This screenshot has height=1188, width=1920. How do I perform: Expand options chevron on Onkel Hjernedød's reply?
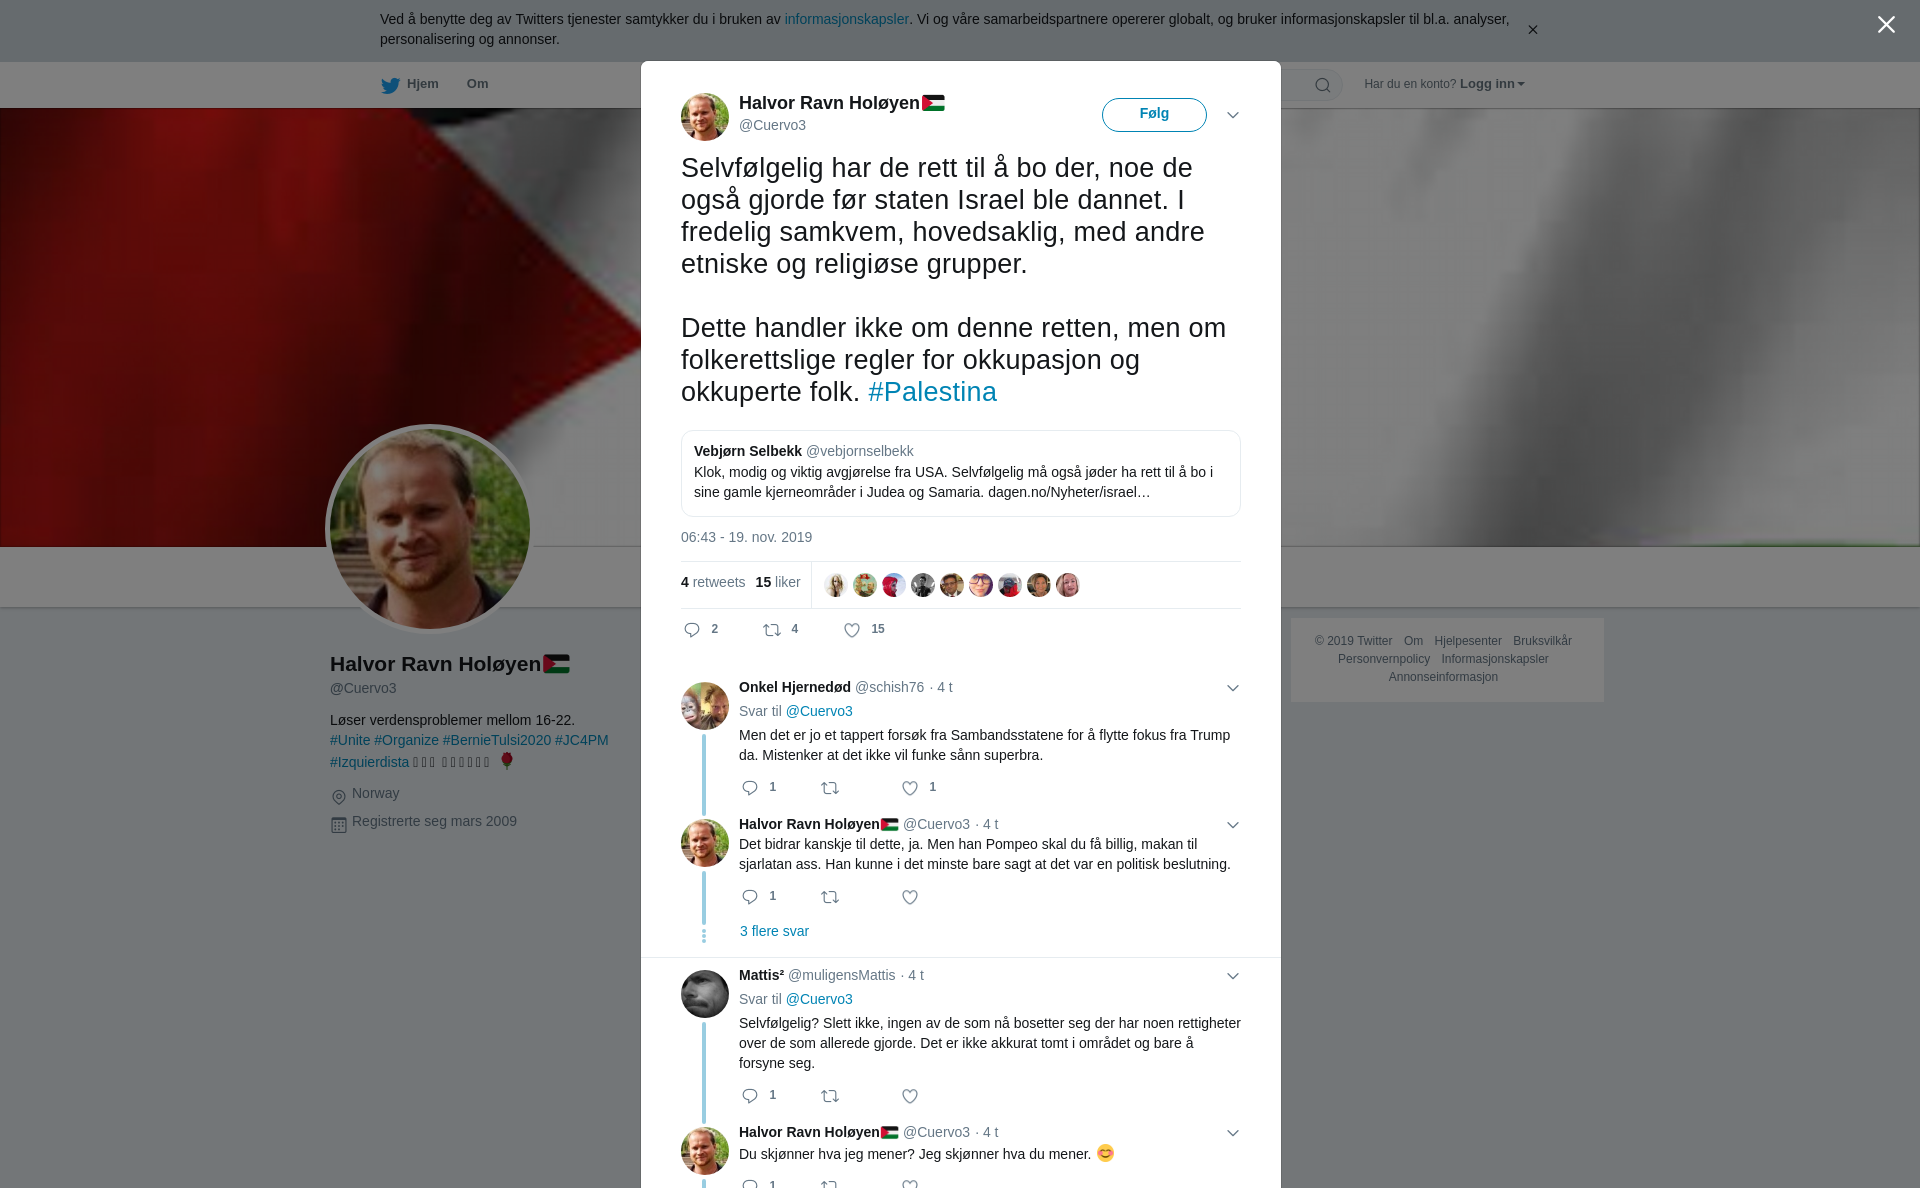click(1233, 688)
